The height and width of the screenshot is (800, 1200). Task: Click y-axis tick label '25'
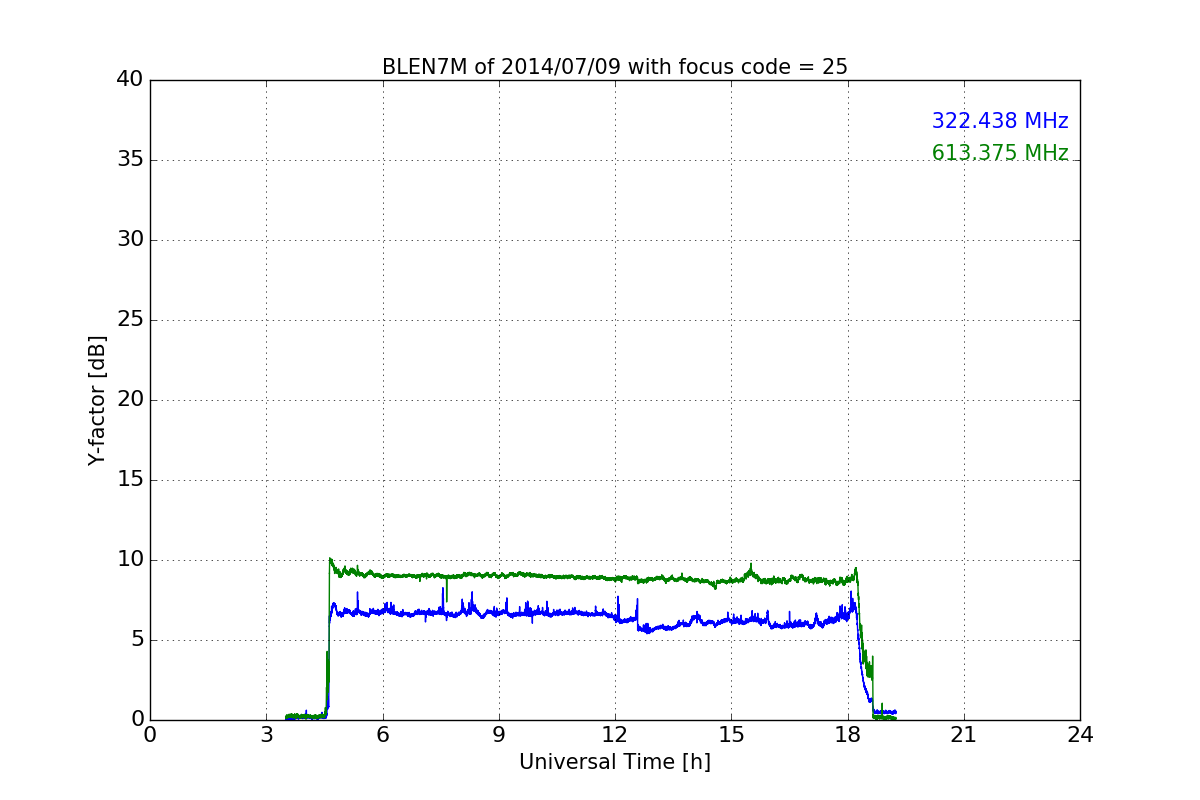coord(130,320)
